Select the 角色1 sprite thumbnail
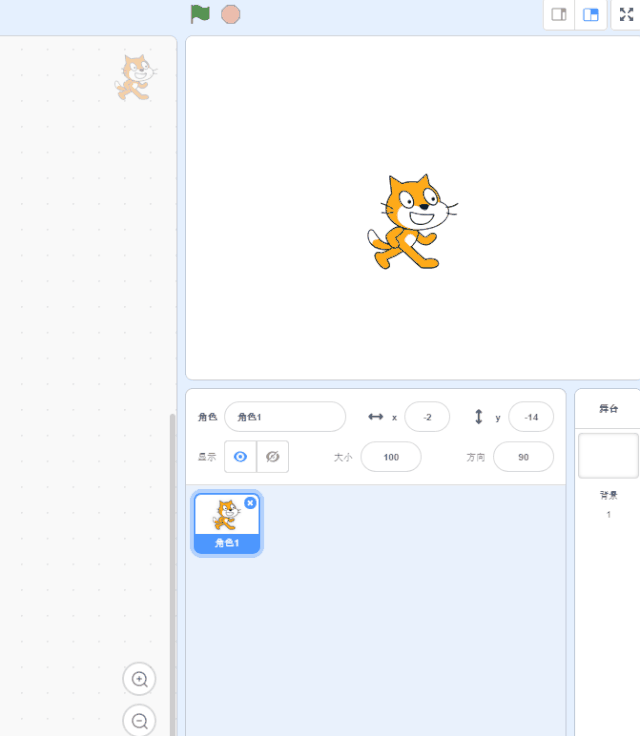640x736 pixels. [x=227, y=523]
